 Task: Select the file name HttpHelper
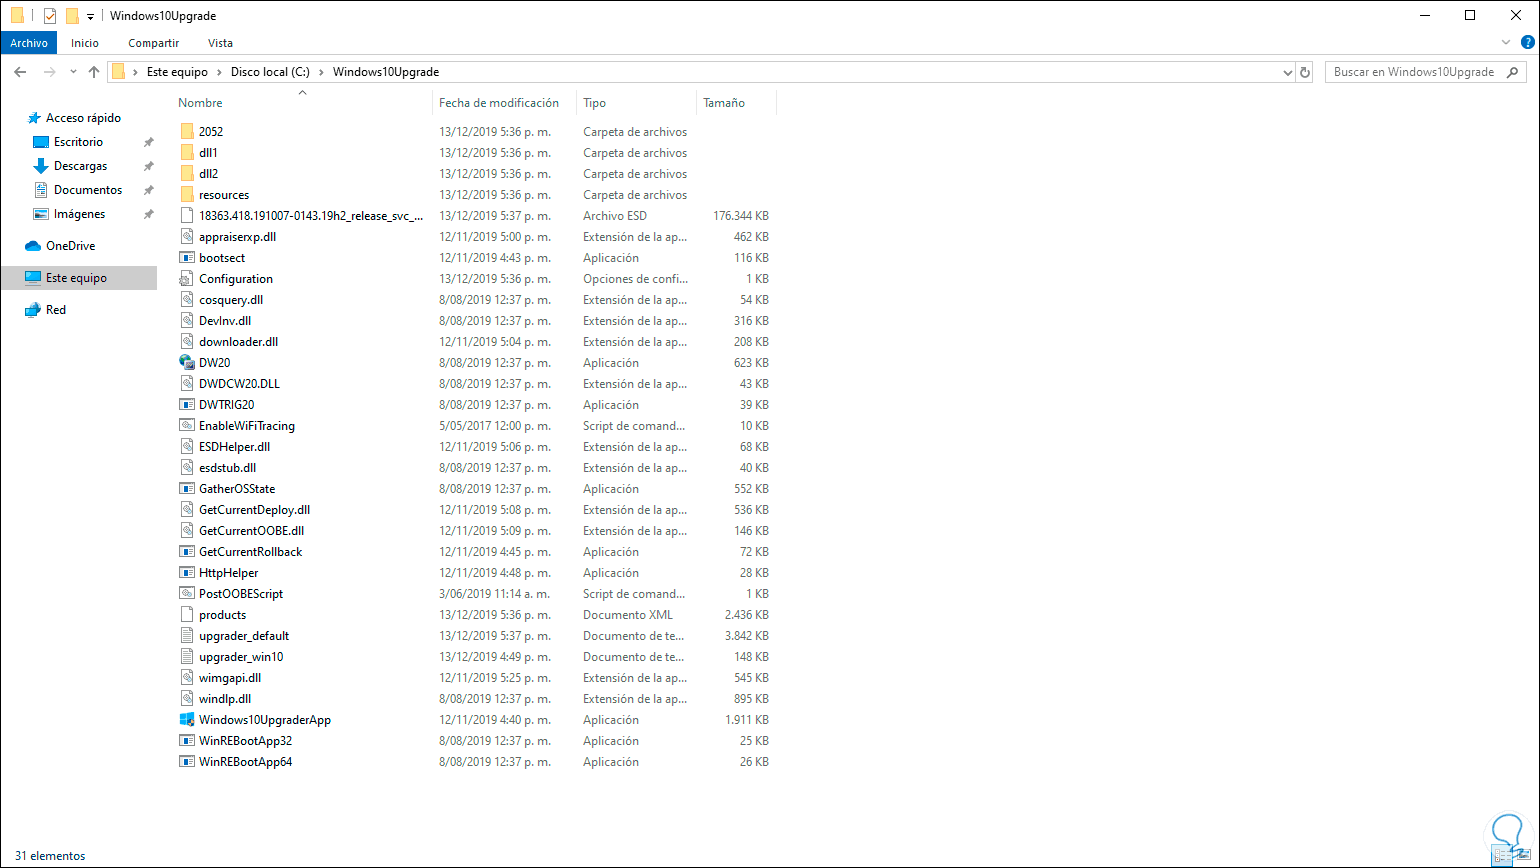coord(229,573)
